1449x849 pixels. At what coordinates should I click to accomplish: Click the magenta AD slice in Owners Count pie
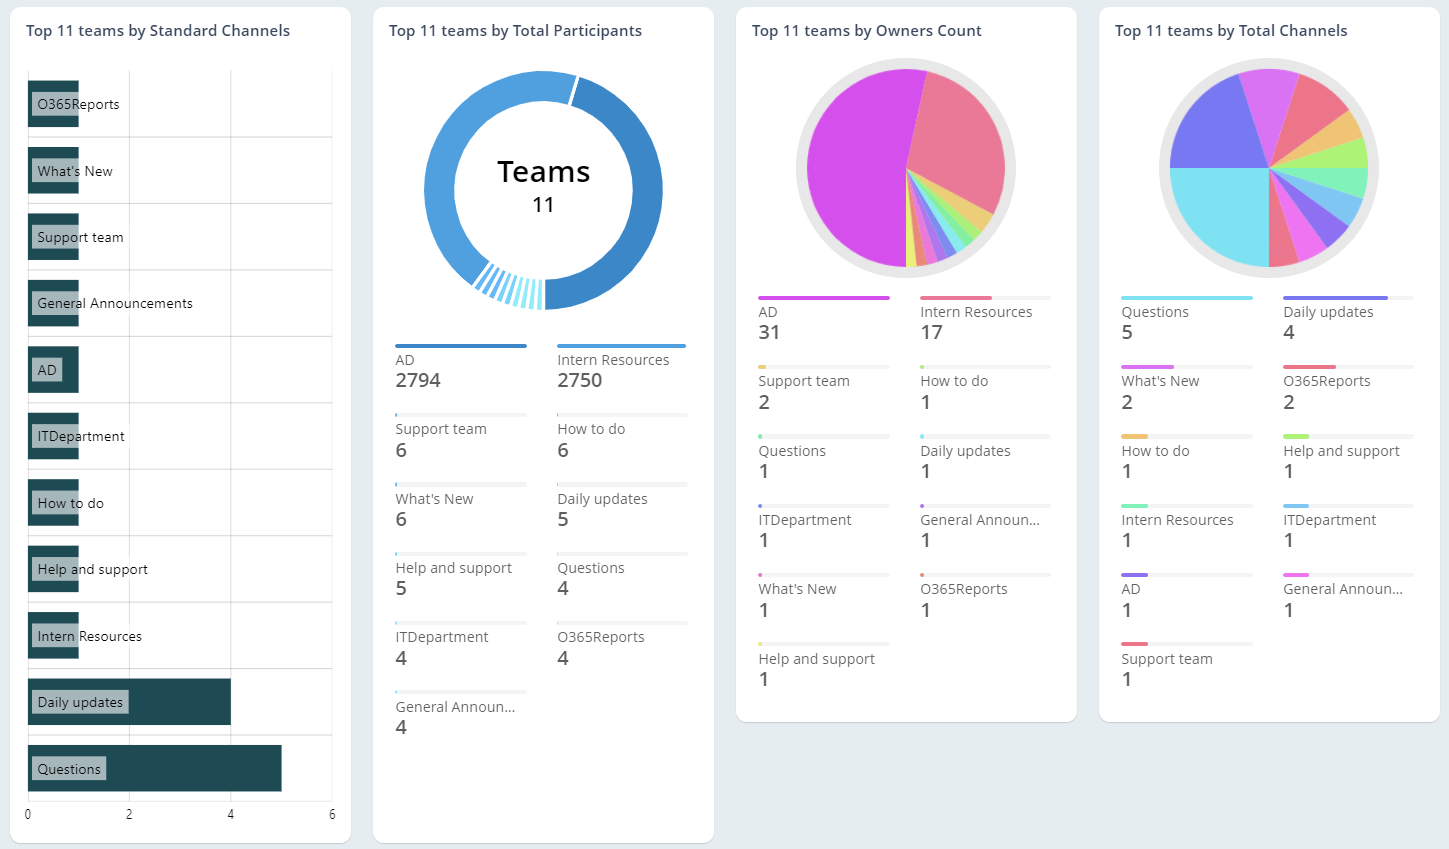pos(850,170)
